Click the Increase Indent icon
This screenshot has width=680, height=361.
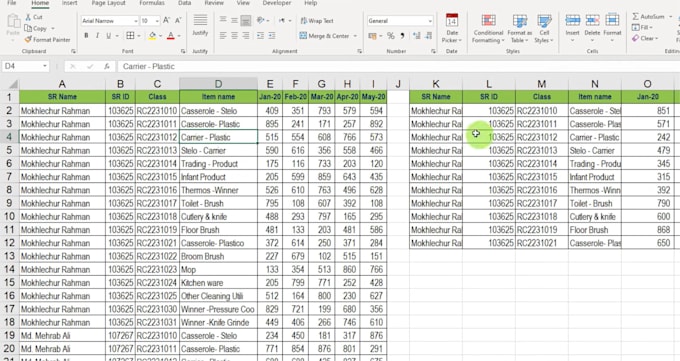pyautogui.click(x=271, y=36)
